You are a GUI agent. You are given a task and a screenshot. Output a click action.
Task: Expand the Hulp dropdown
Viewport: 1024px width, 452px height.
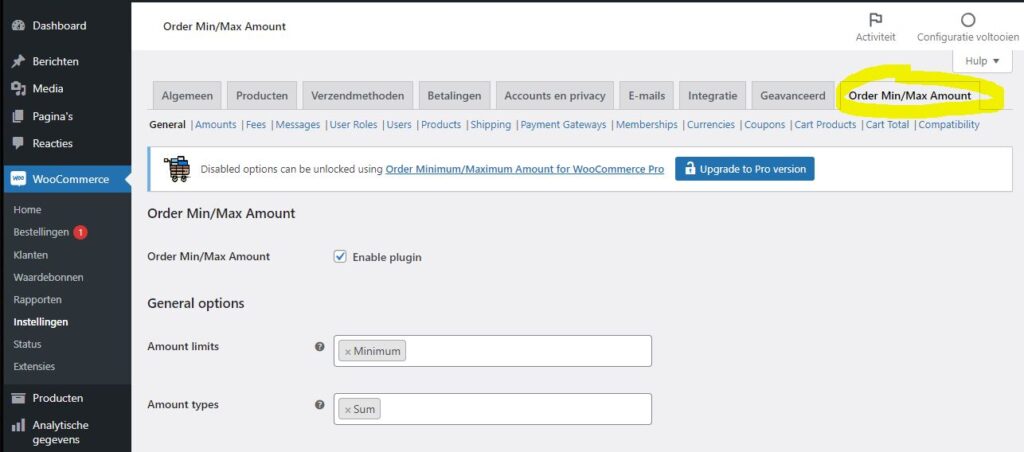tap(982, 61)
